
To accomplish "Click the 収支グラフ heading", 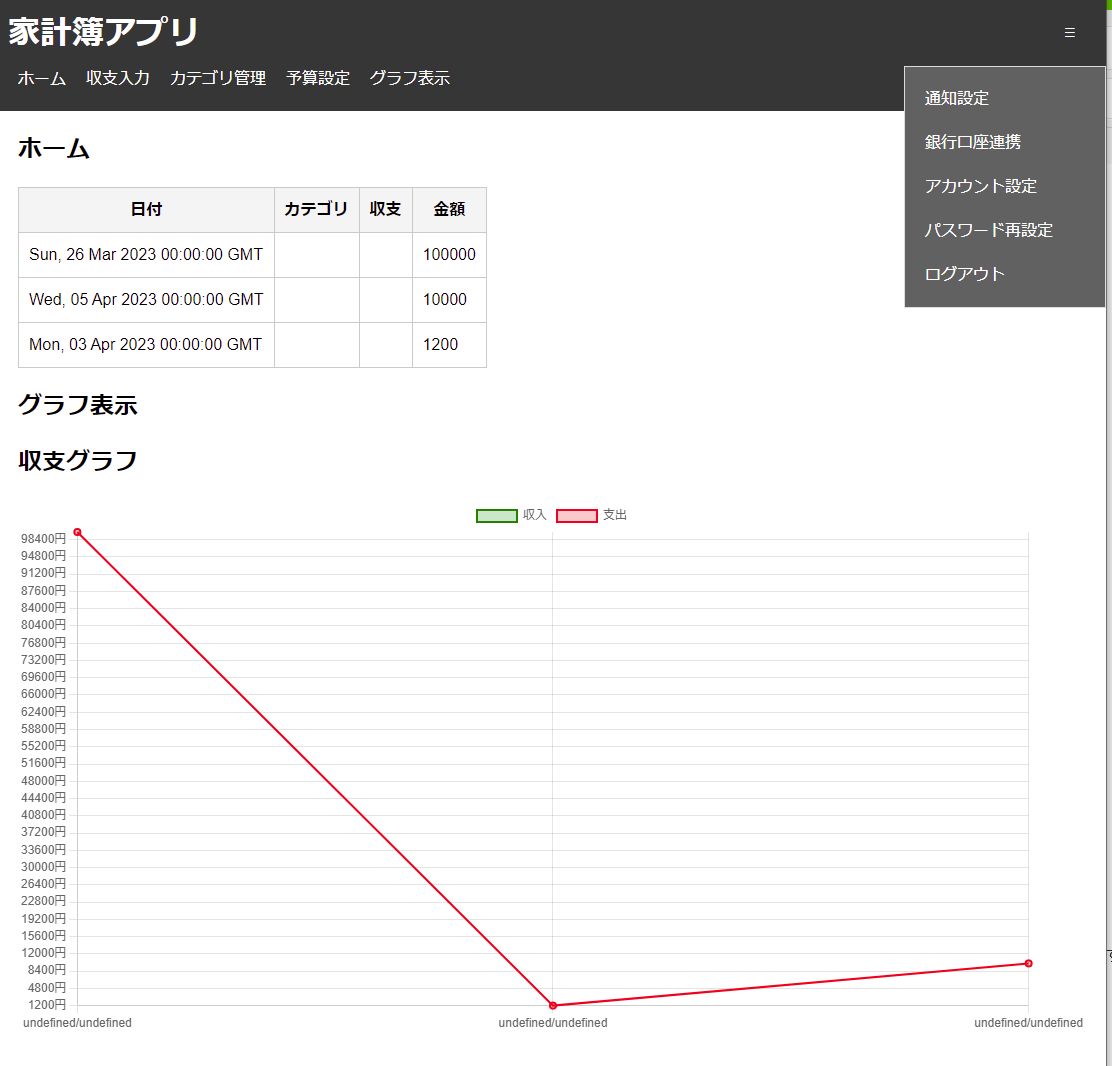I will tap(77, 461).
